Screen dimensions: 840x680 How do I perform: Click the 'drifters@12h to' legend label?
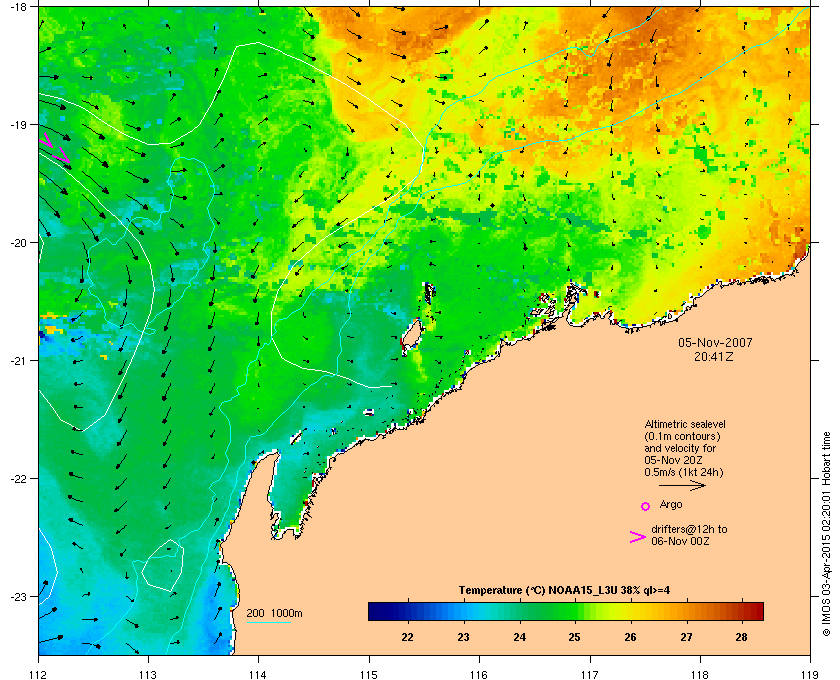tap(689, 529)
